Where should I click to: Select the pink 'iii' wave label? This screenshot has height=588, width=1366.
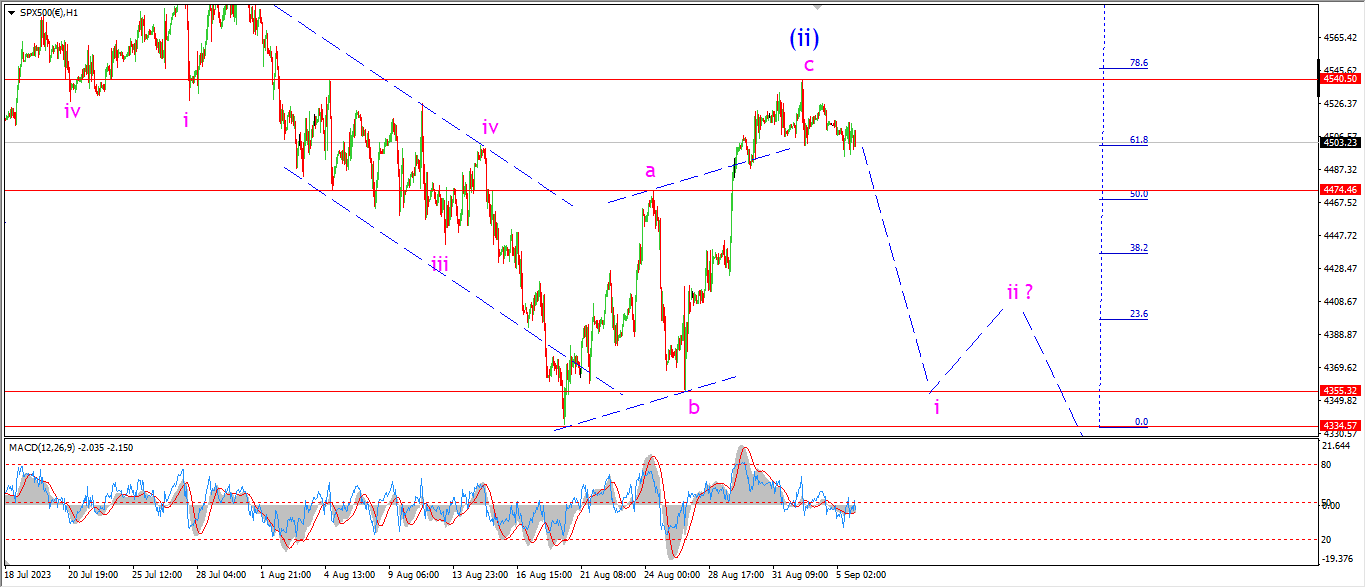pos(440,264)
